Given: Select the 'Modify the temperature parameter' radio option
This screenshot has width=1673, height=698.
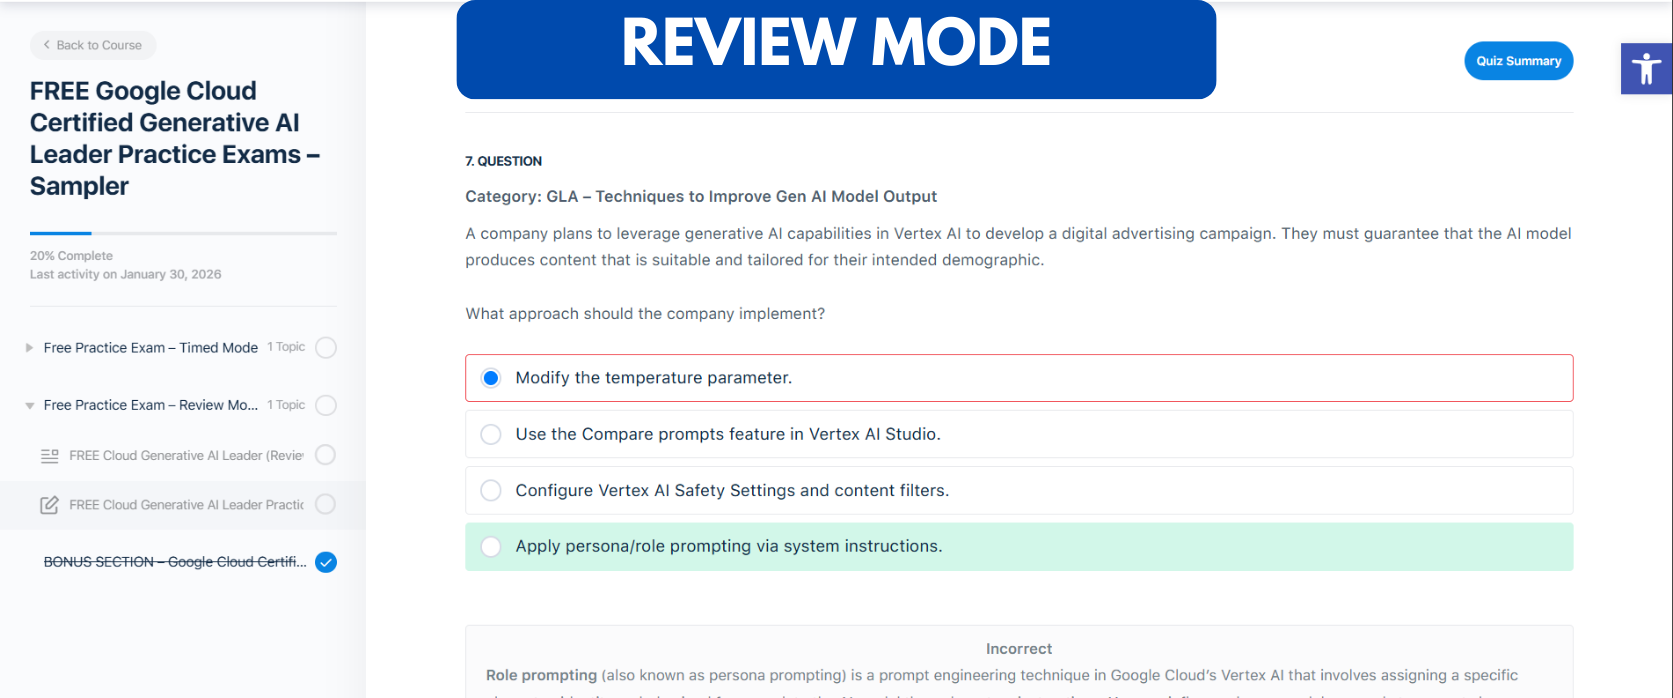Looking at the screenshot, I should click(491, 378).
